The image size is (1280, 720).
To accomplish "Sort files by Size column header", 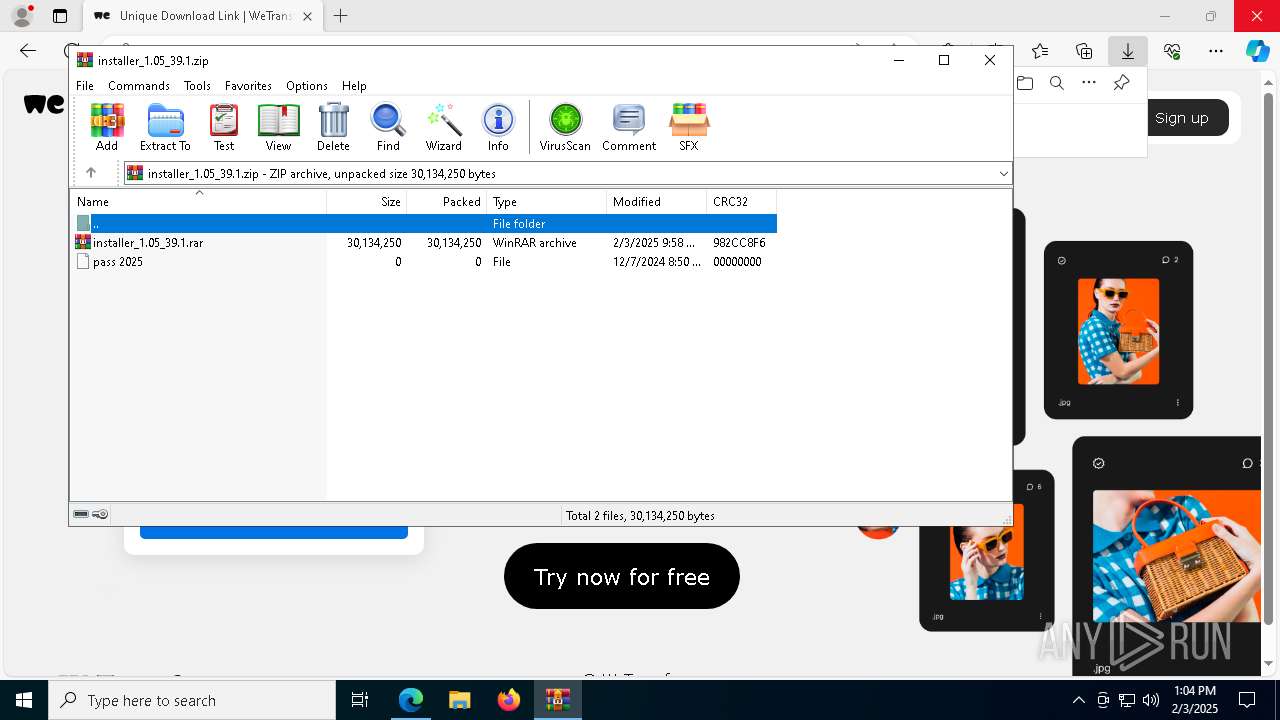I will tap(367, 202).
